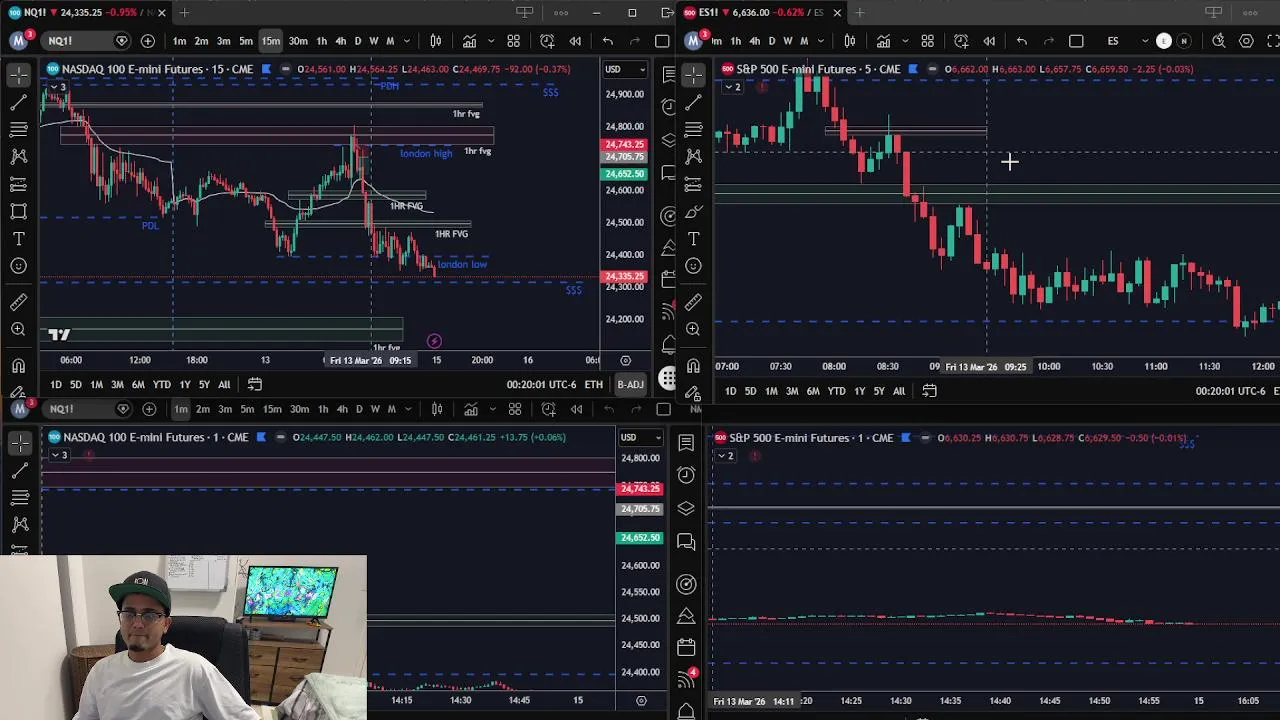The width and height of the screenshot is (1280, 720).
Task: Select 15m interval in NQ top toolbar
Action: tap(271, 41)
